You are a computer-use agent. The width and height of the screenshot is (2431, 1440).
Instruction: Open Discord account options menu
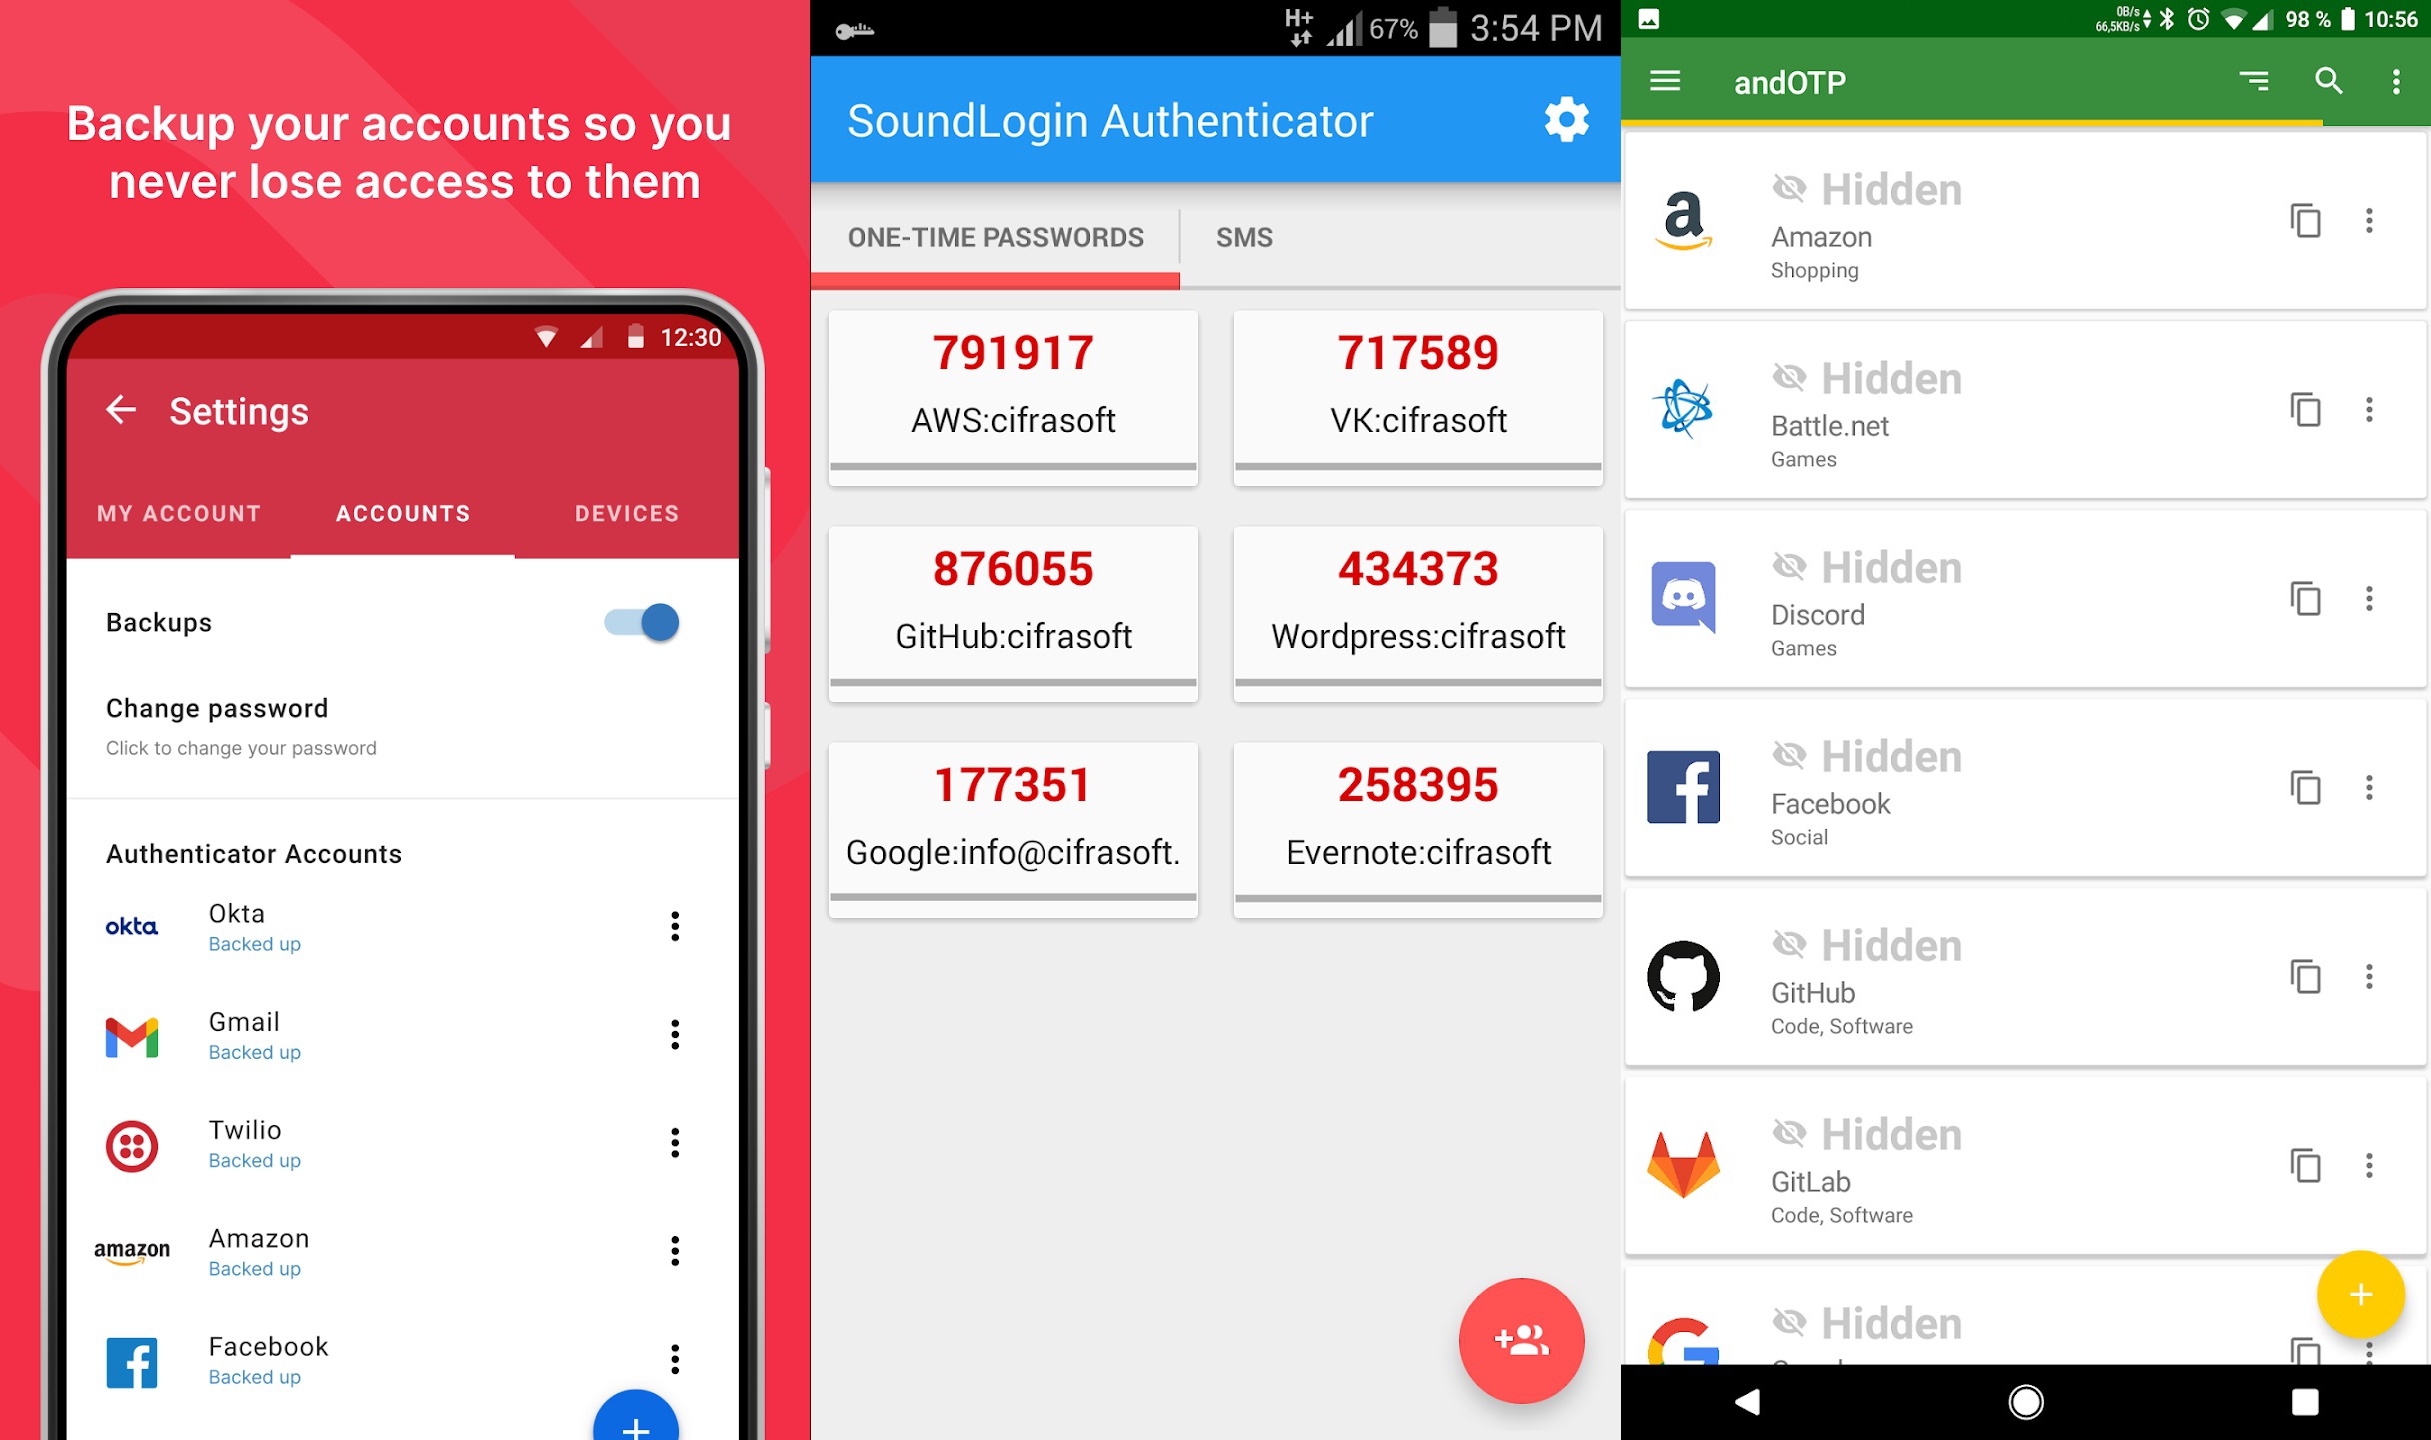coord(2369,598)
